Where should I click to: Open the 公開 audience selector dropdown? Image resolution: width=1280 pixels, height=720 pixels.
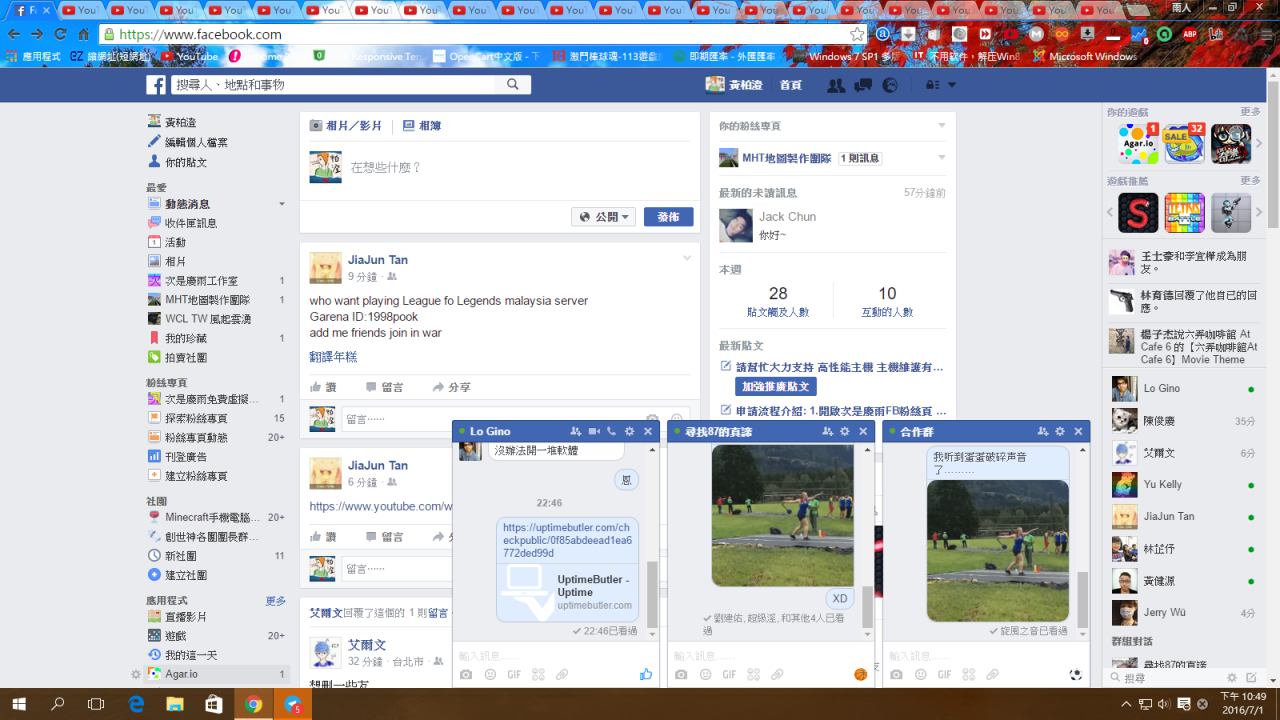click(604, 217)
